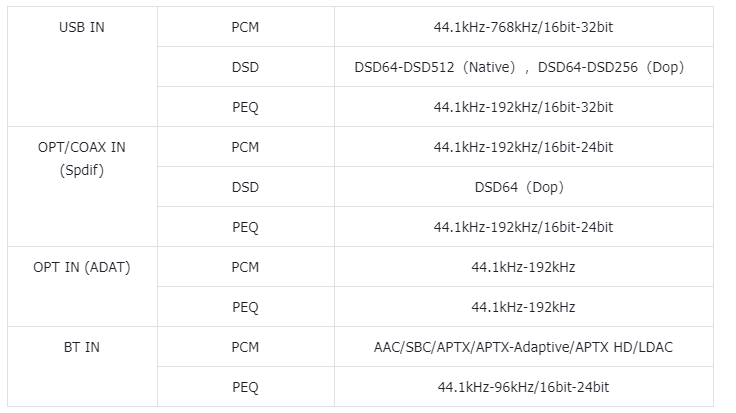This screenshot has width=736, height=413.
Task: Select the DSD cell under USB IN
Action: pos(244,67)
